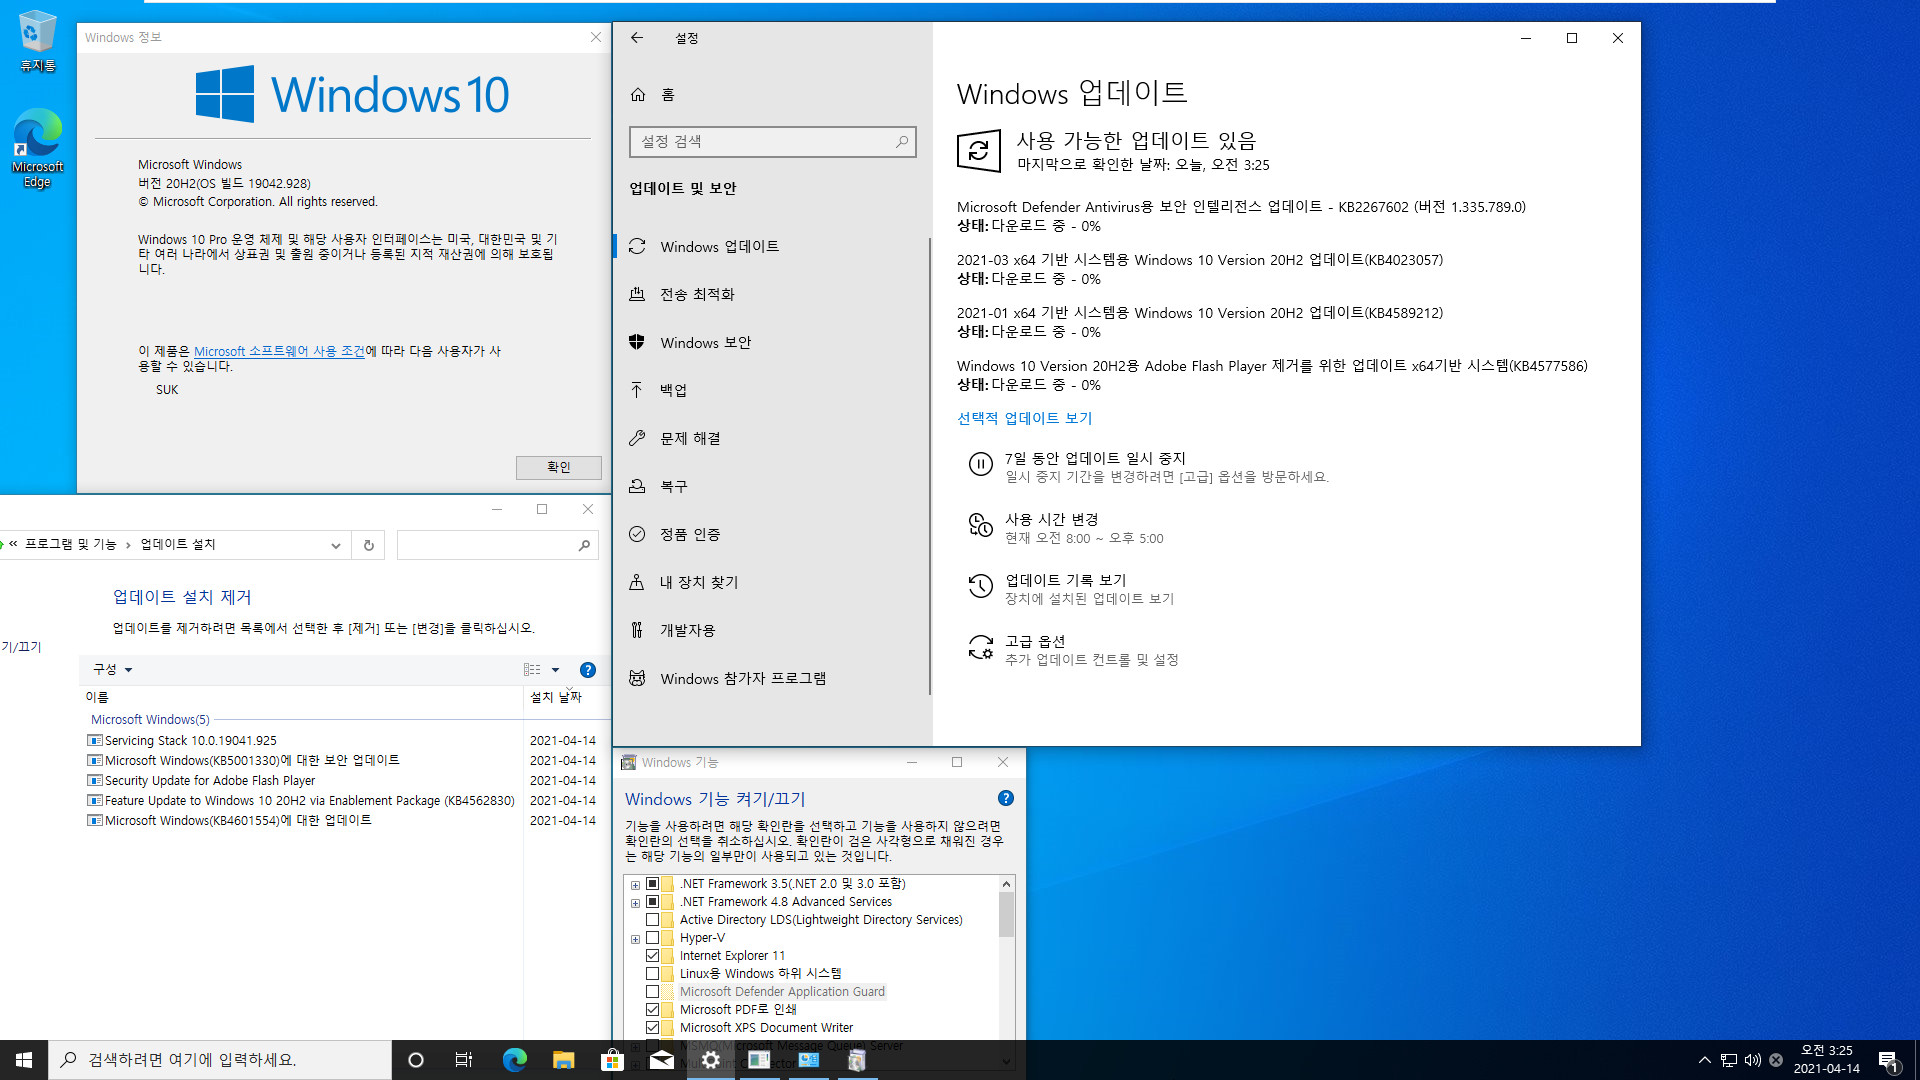This screenshot has height=1080, width=1920.
Task: Open 선택적 업데이트 보기 link
Action: [1024, 419]
